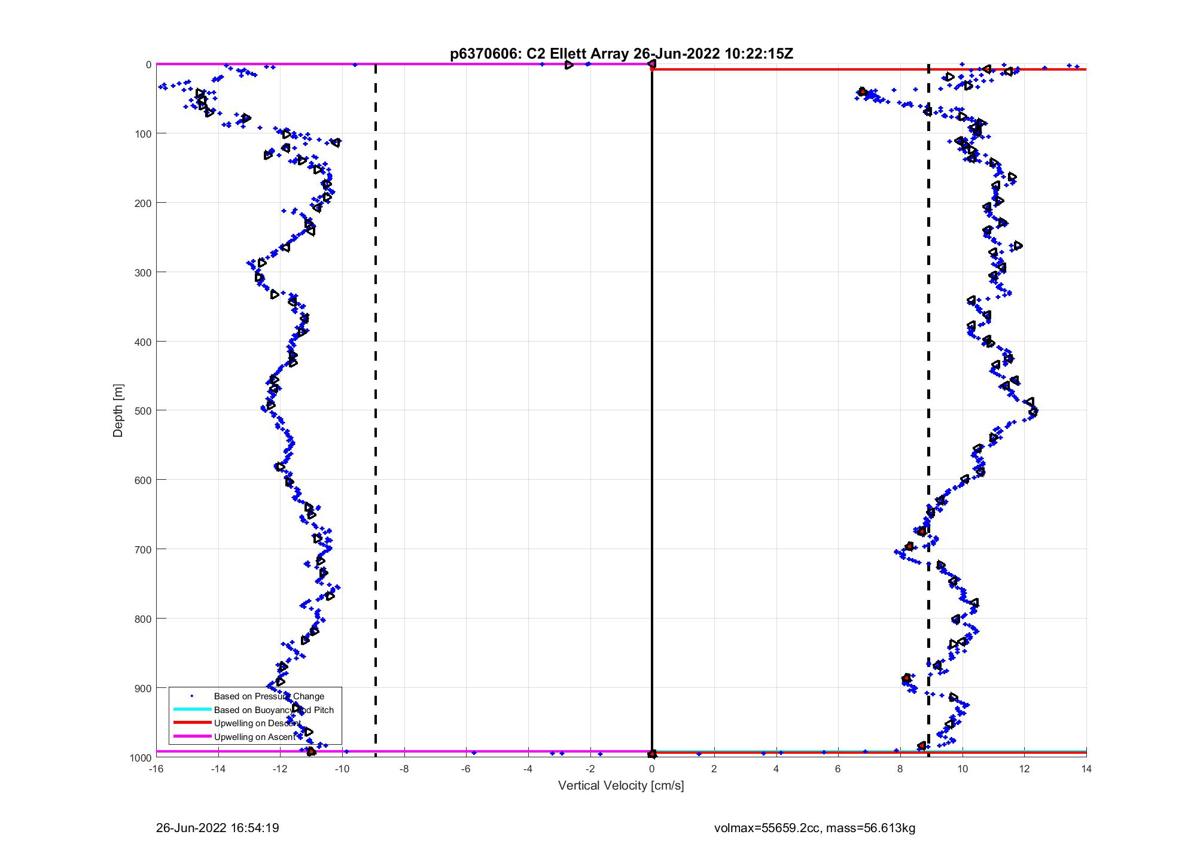Click velocity axis tick label -12

(x=280, y=769)
